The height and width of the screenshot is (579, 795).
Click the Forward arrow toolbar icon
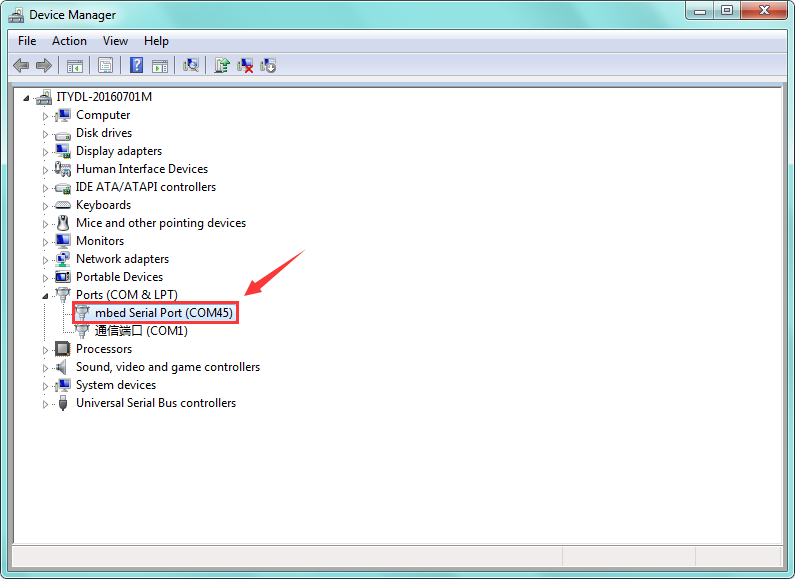point(44,65)
